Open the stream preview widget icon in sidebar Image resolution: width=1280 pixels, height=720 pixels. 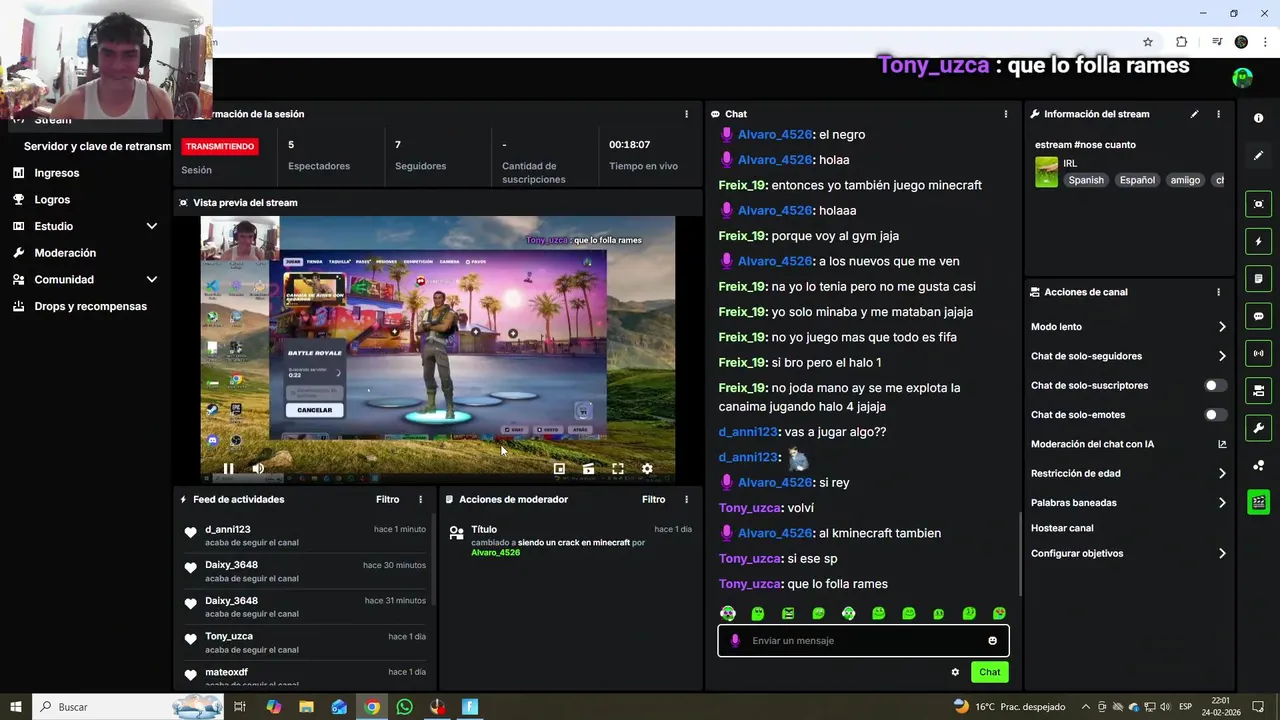point(1258,204)
